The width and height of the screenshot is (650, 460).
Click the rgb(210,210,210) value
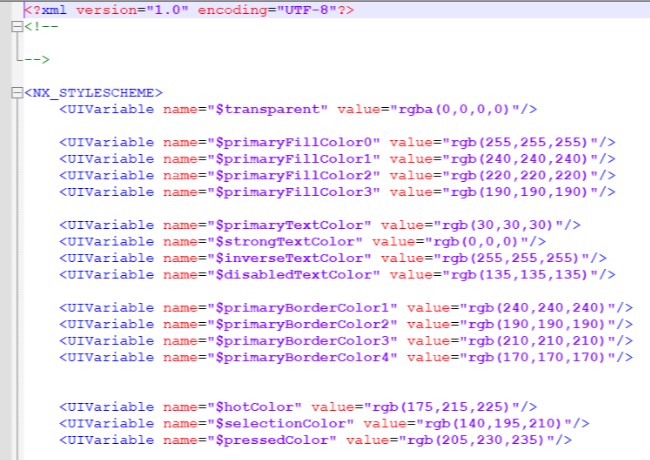(x=537, y=341)
